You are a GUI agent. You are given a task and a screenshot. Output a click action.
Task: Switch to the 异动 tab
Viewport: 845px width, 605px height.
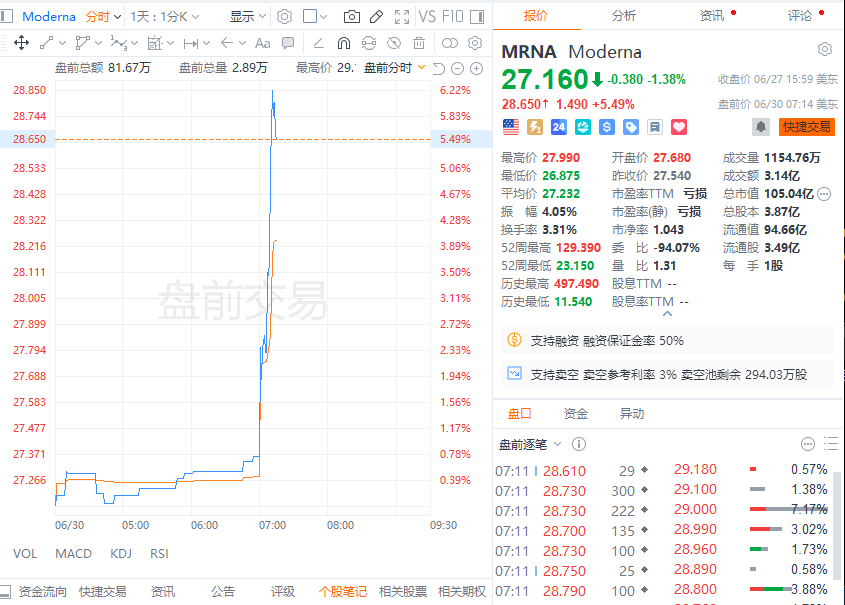coord(632,414)
